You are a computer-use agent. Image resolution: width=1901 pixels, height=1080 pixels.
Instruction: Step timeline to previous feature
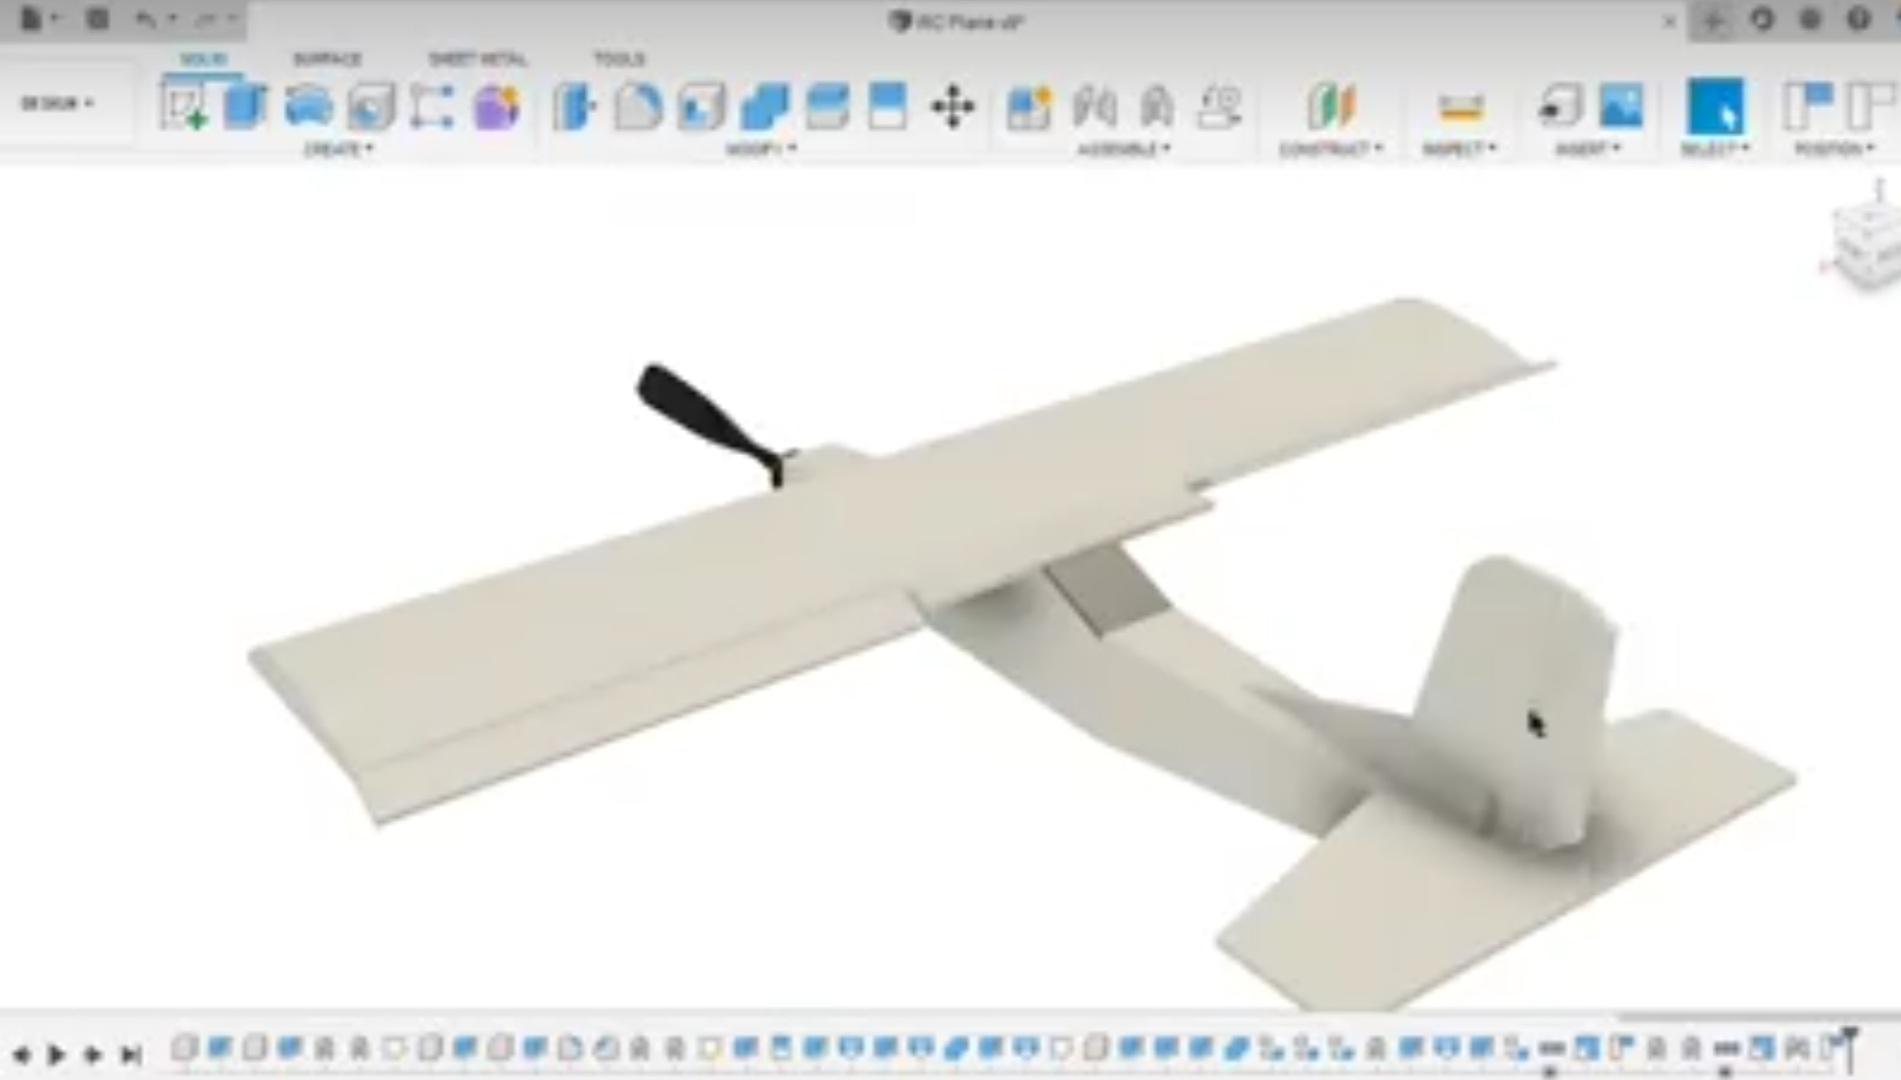point(21,1054)
